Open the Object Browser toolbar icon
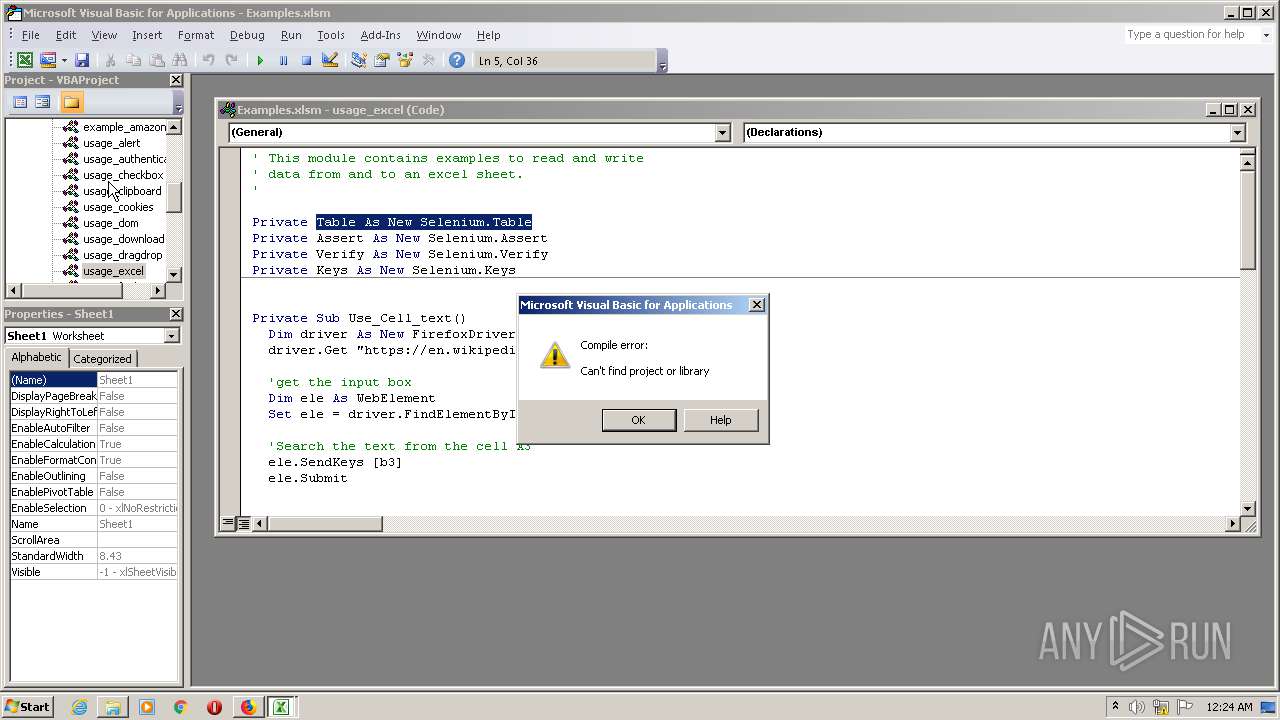The image size is (1280, 720). [405, 61]
